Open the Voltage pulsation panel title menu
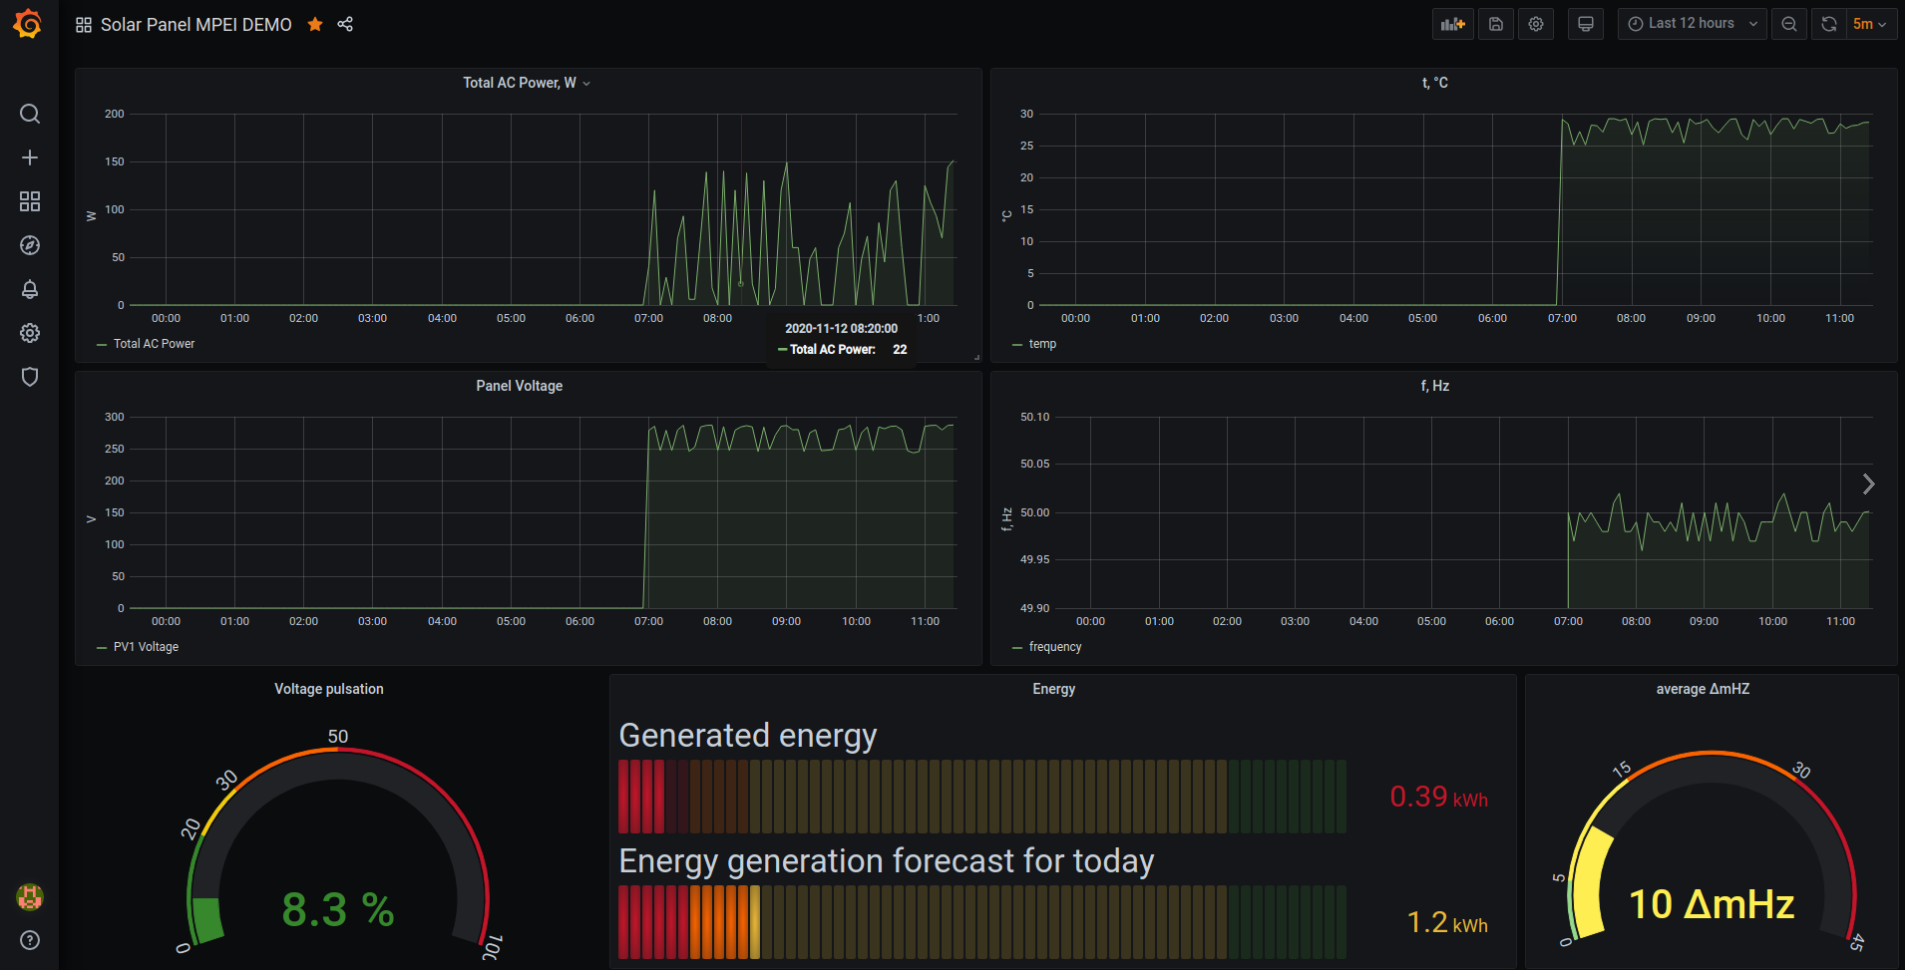The height and width of the screenshot is (970, 1905). 329,689
